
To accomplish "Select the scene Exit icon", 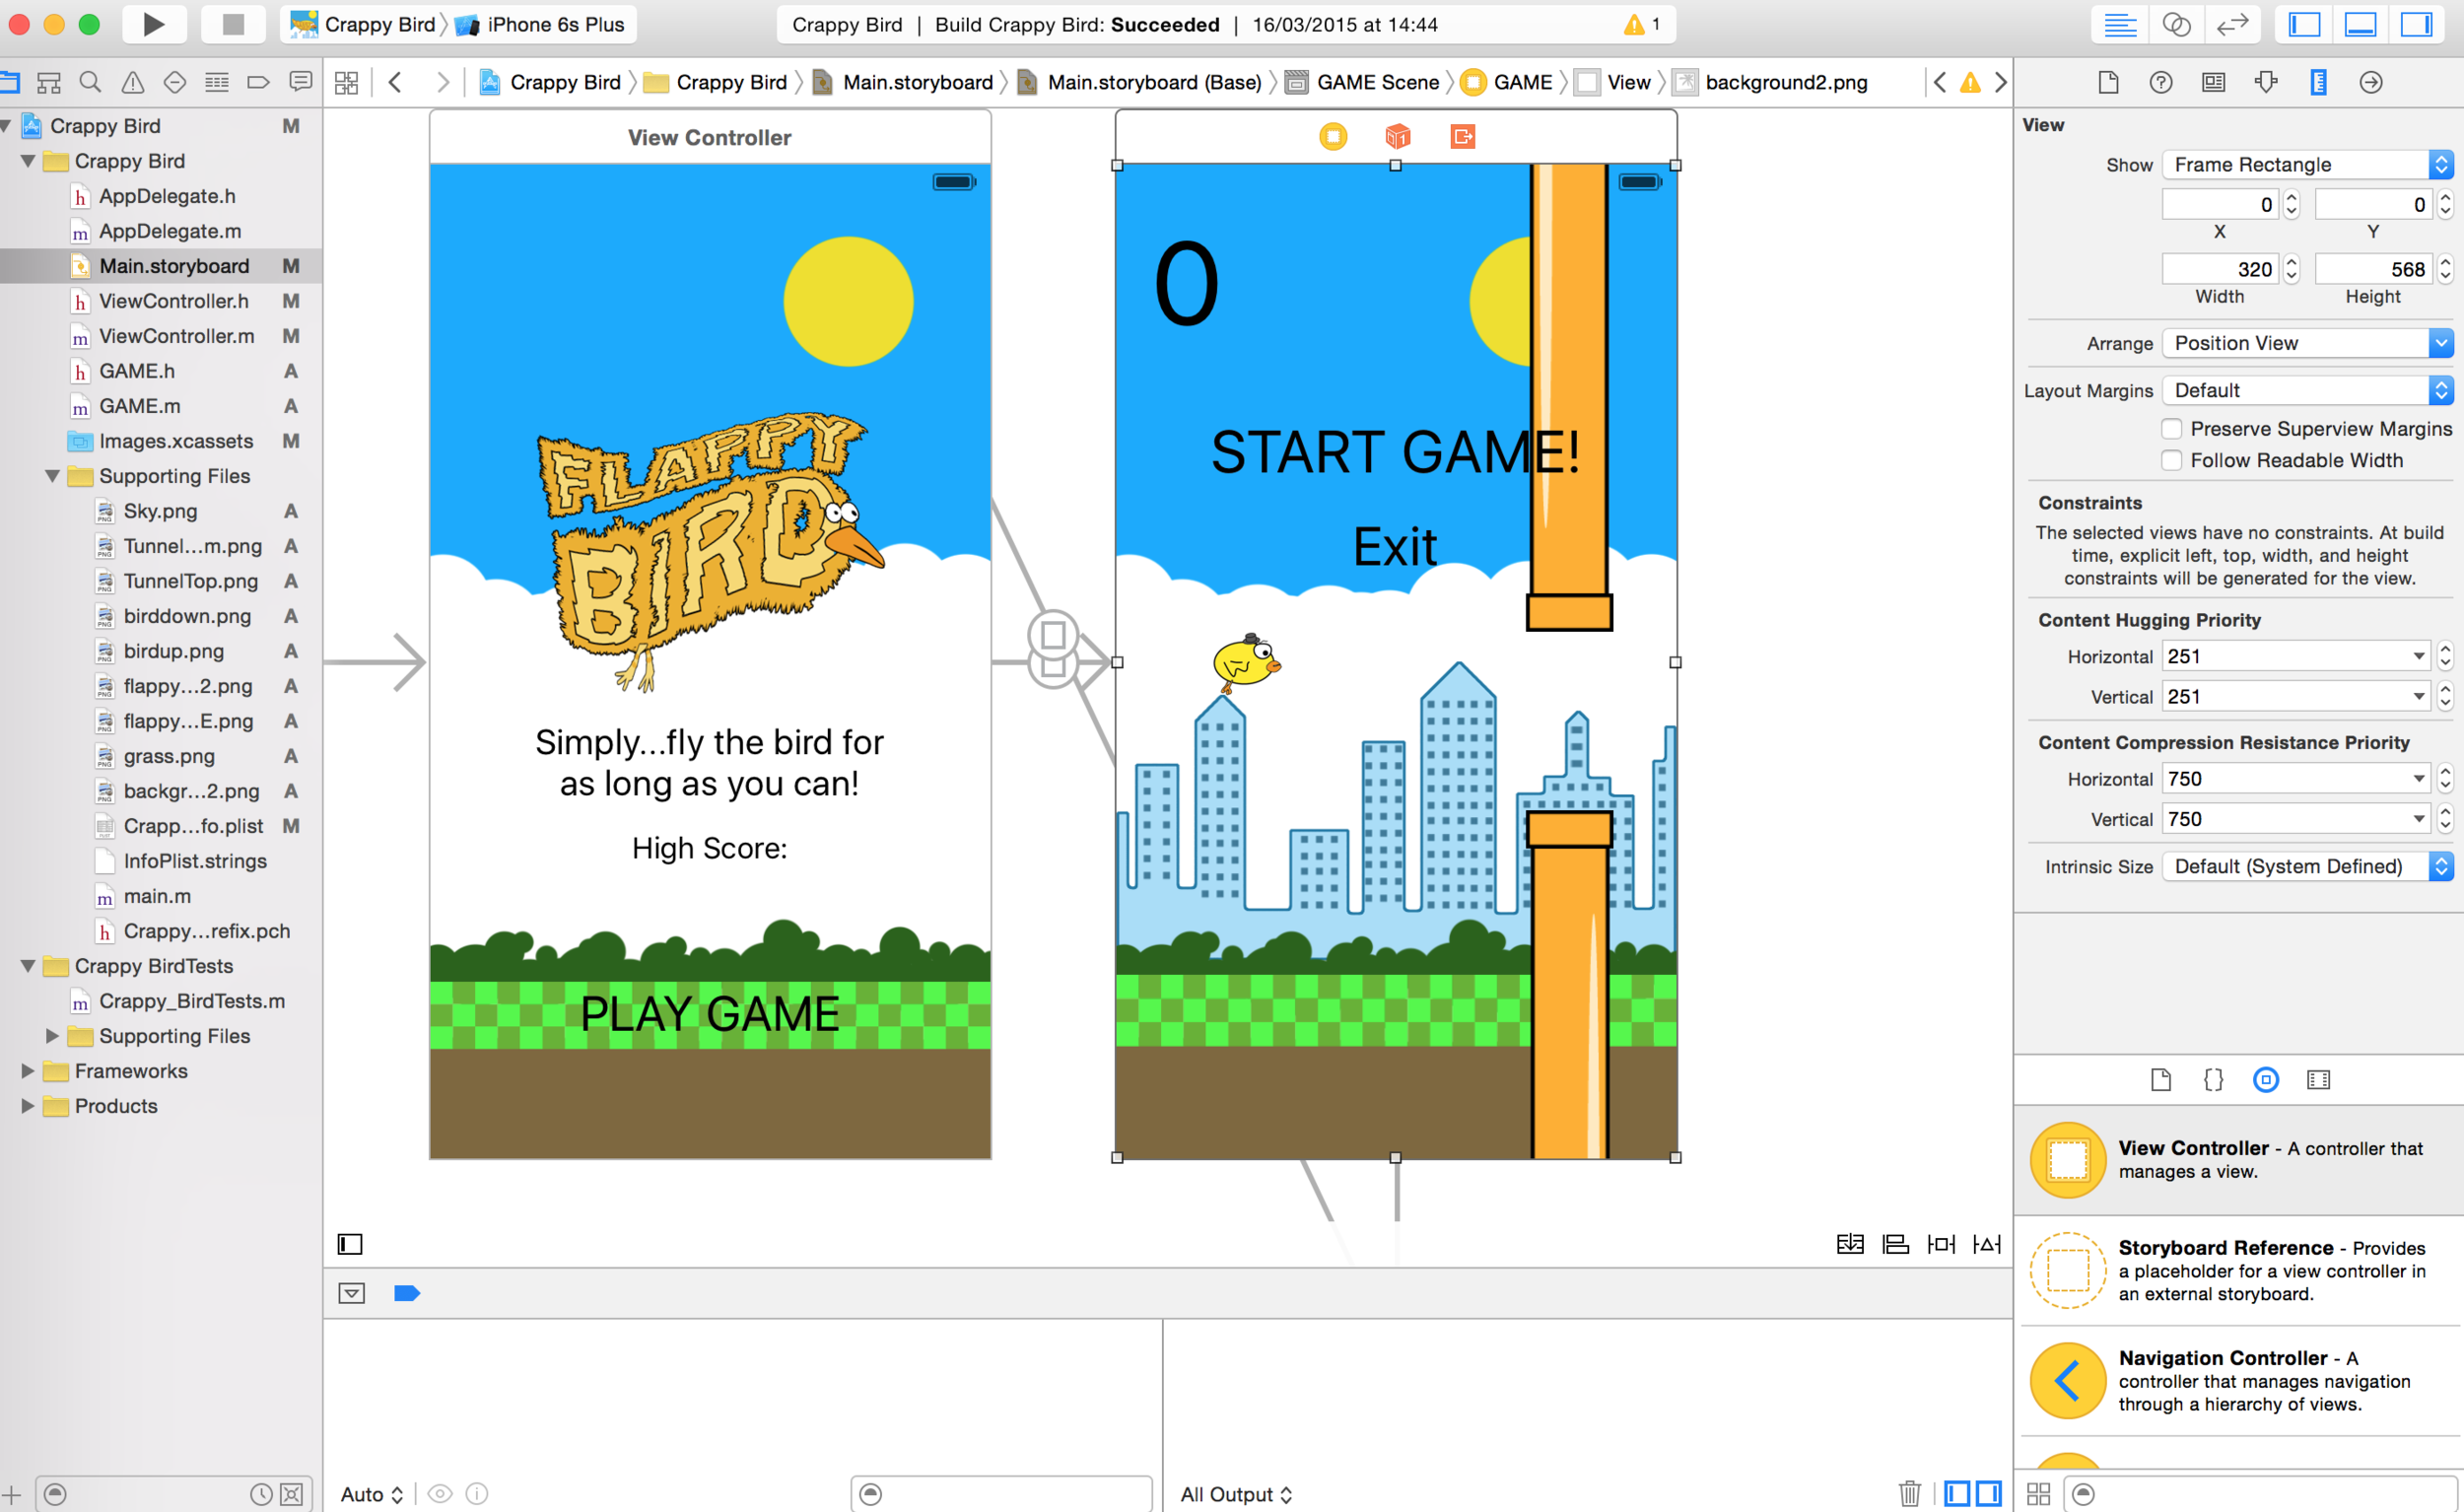I will 1462,136.
